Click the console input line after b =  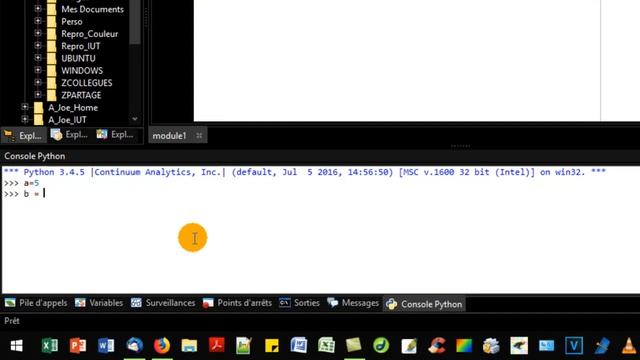click(x=44, y=193)
